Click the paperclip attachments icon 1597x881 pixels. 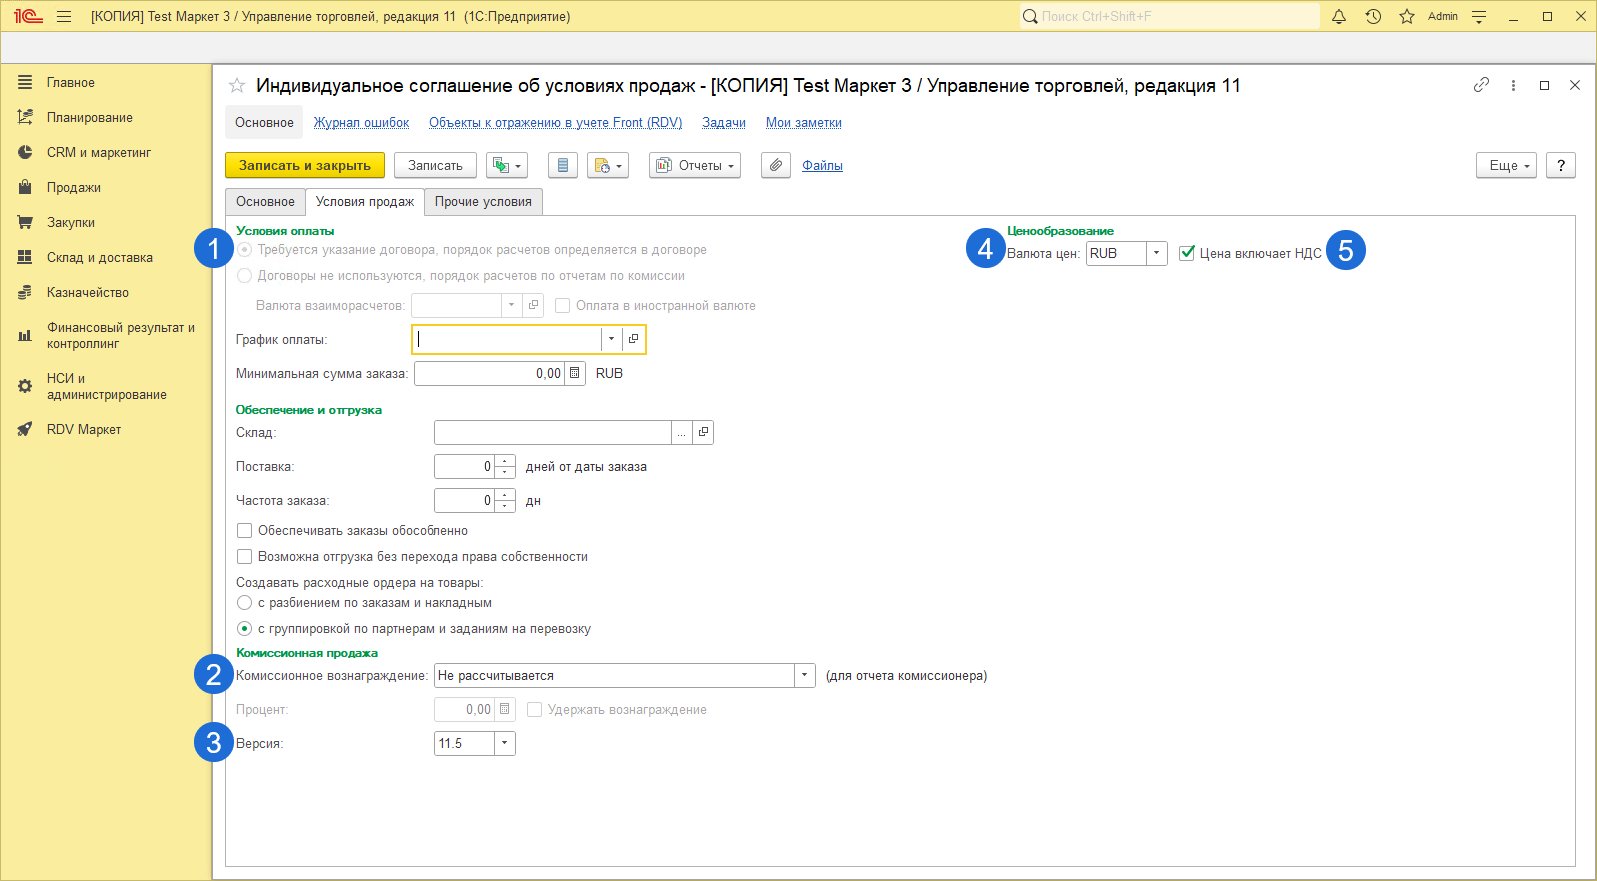(x=775, y=165)
